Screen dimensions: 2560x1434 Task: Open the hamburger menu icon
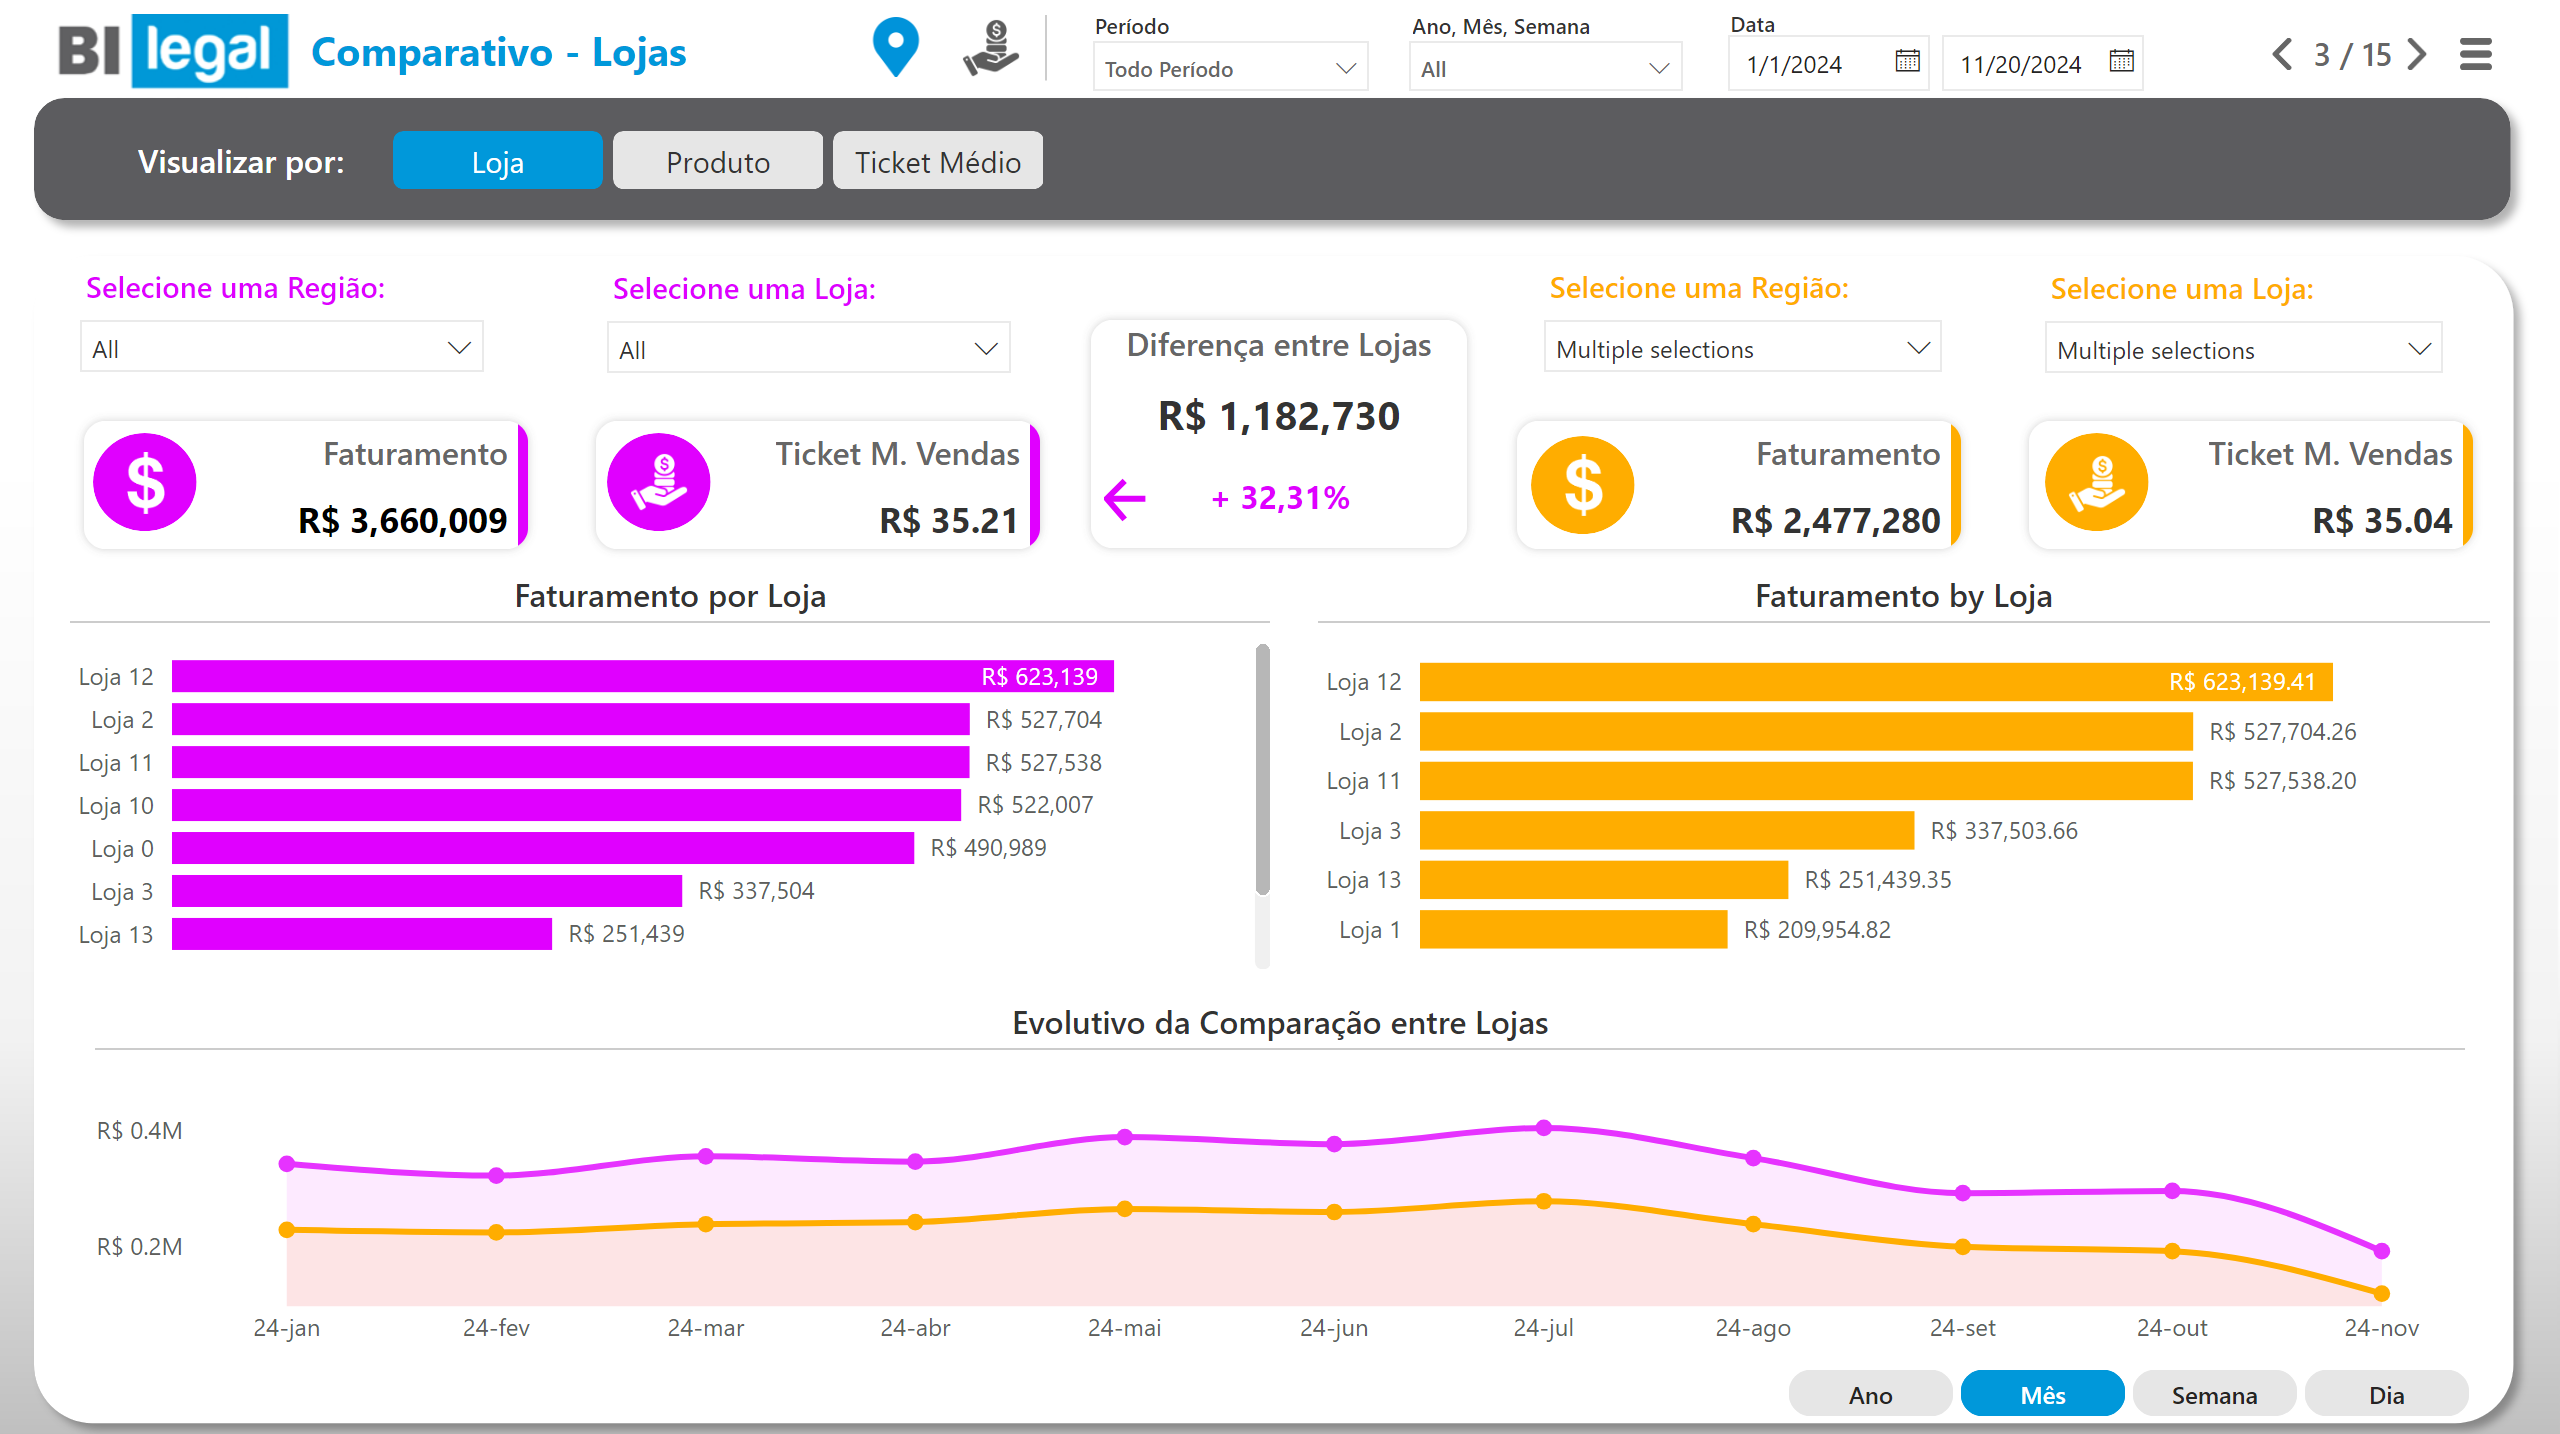coord(2475,54)
